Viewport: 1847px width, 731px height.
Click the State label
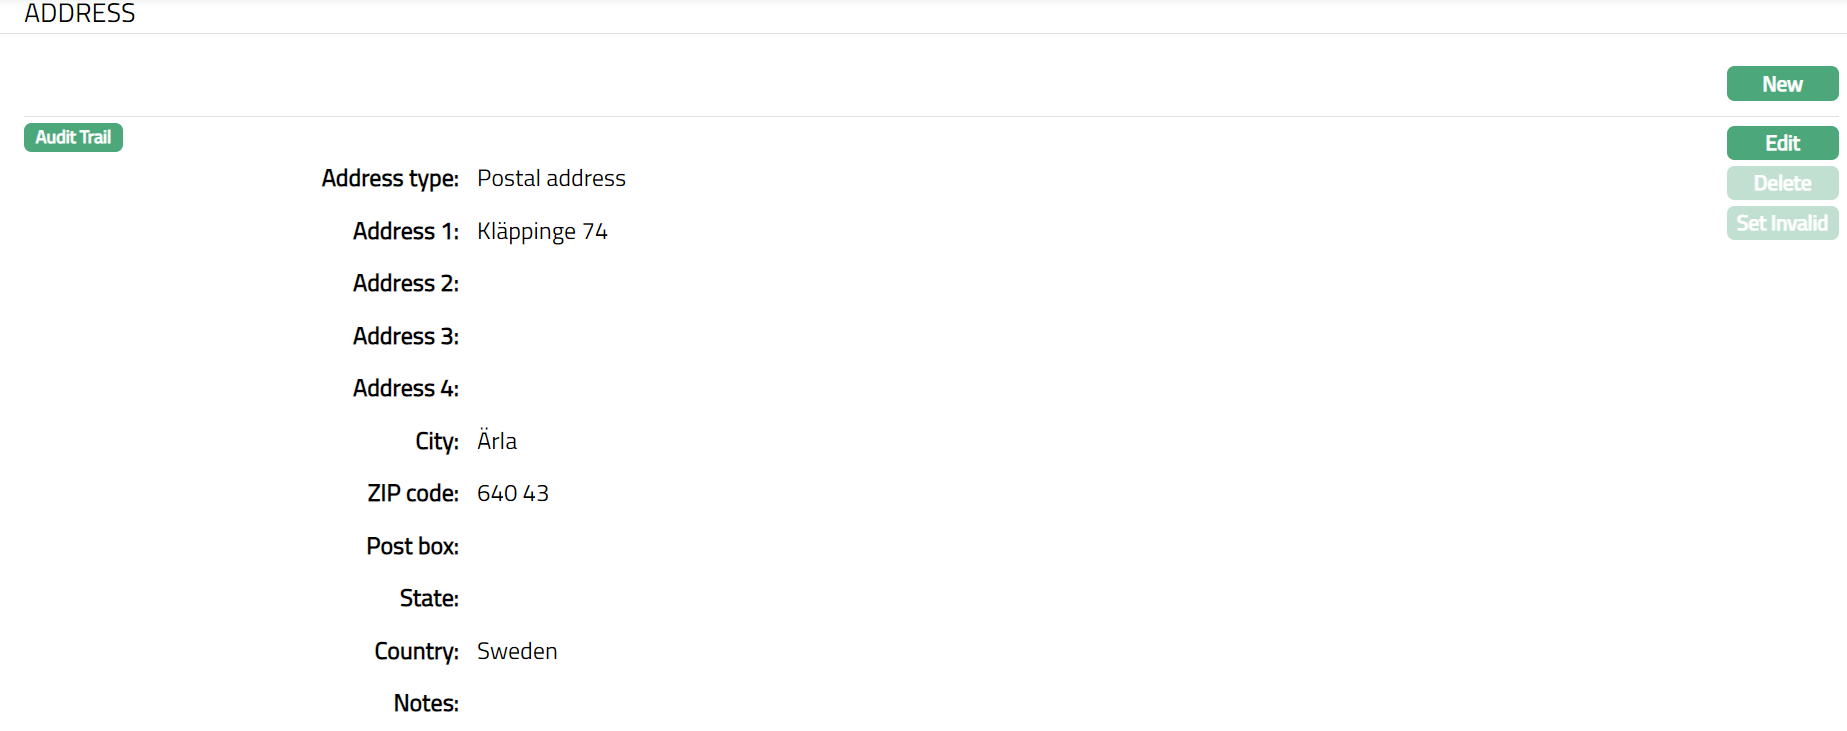coord(429,598)
